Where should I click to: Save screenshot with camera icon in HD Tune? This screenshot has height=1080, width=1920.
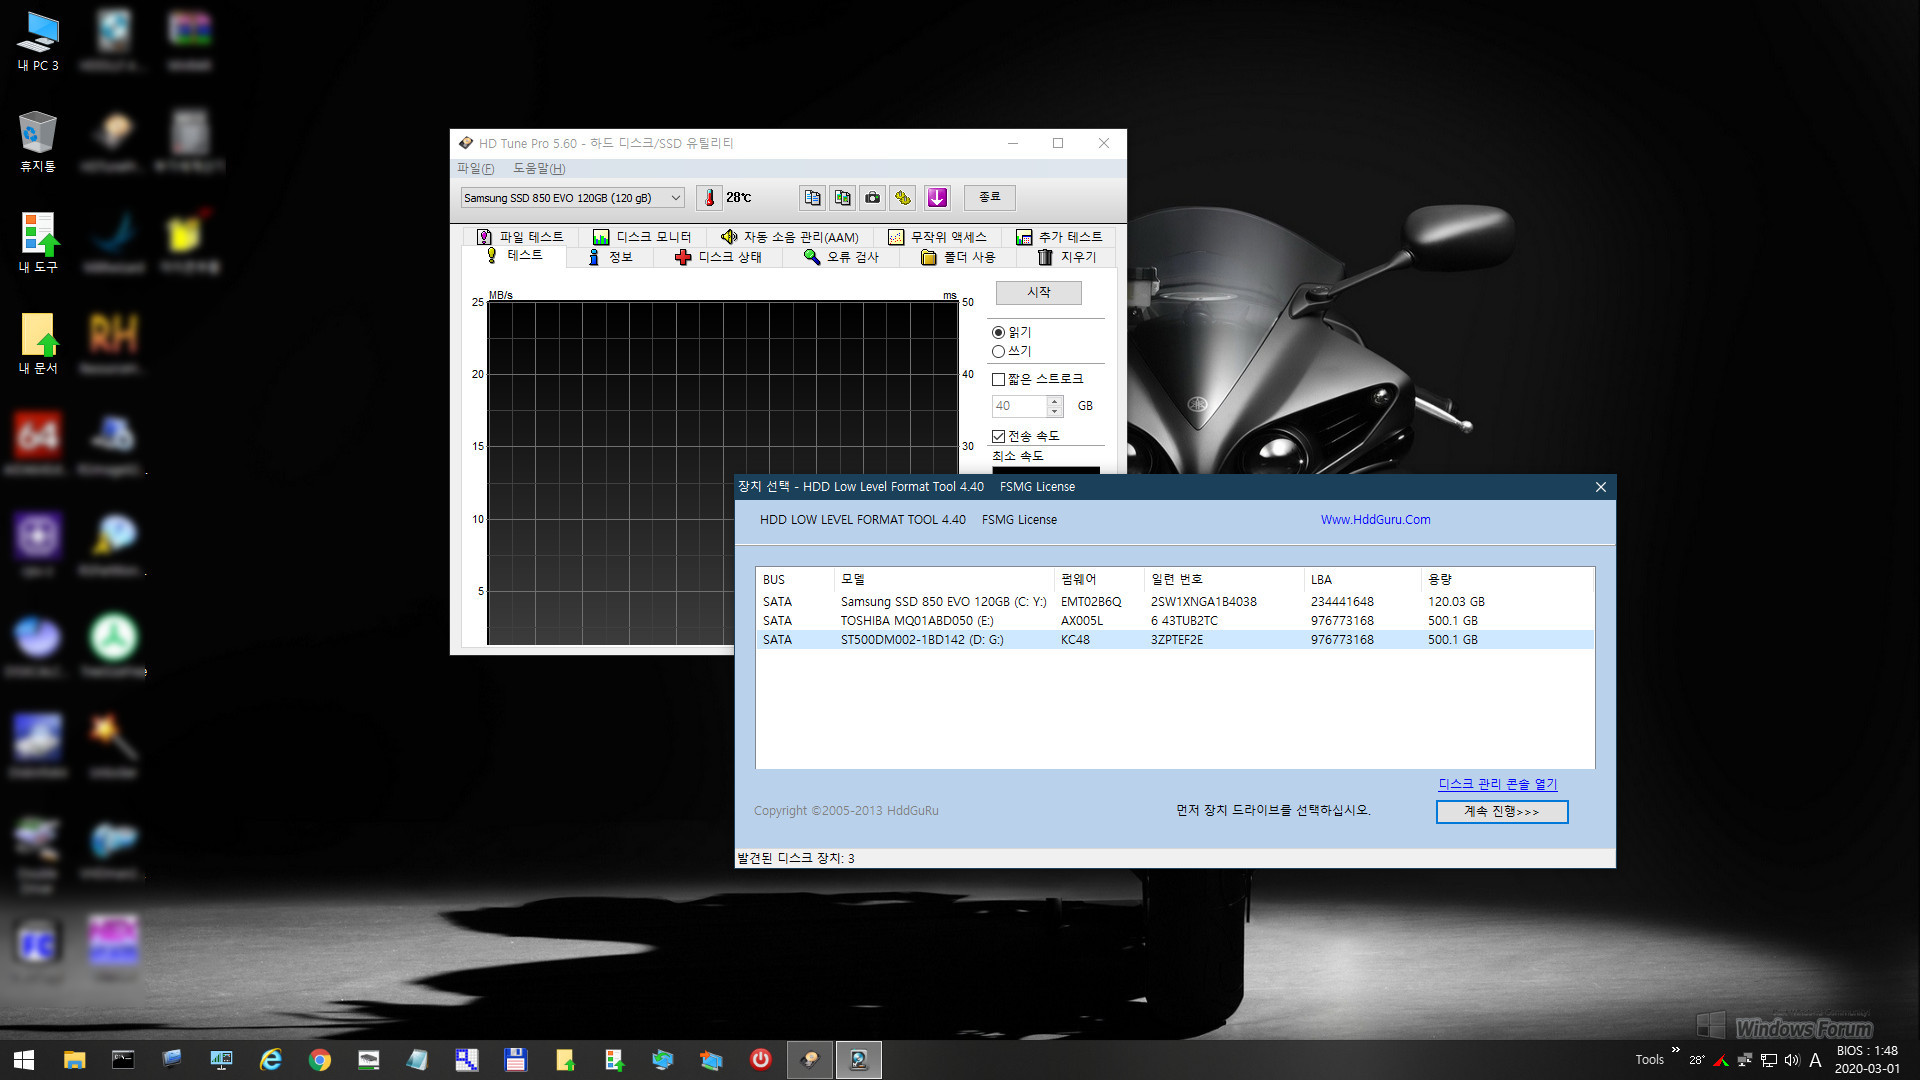[873, 198]
